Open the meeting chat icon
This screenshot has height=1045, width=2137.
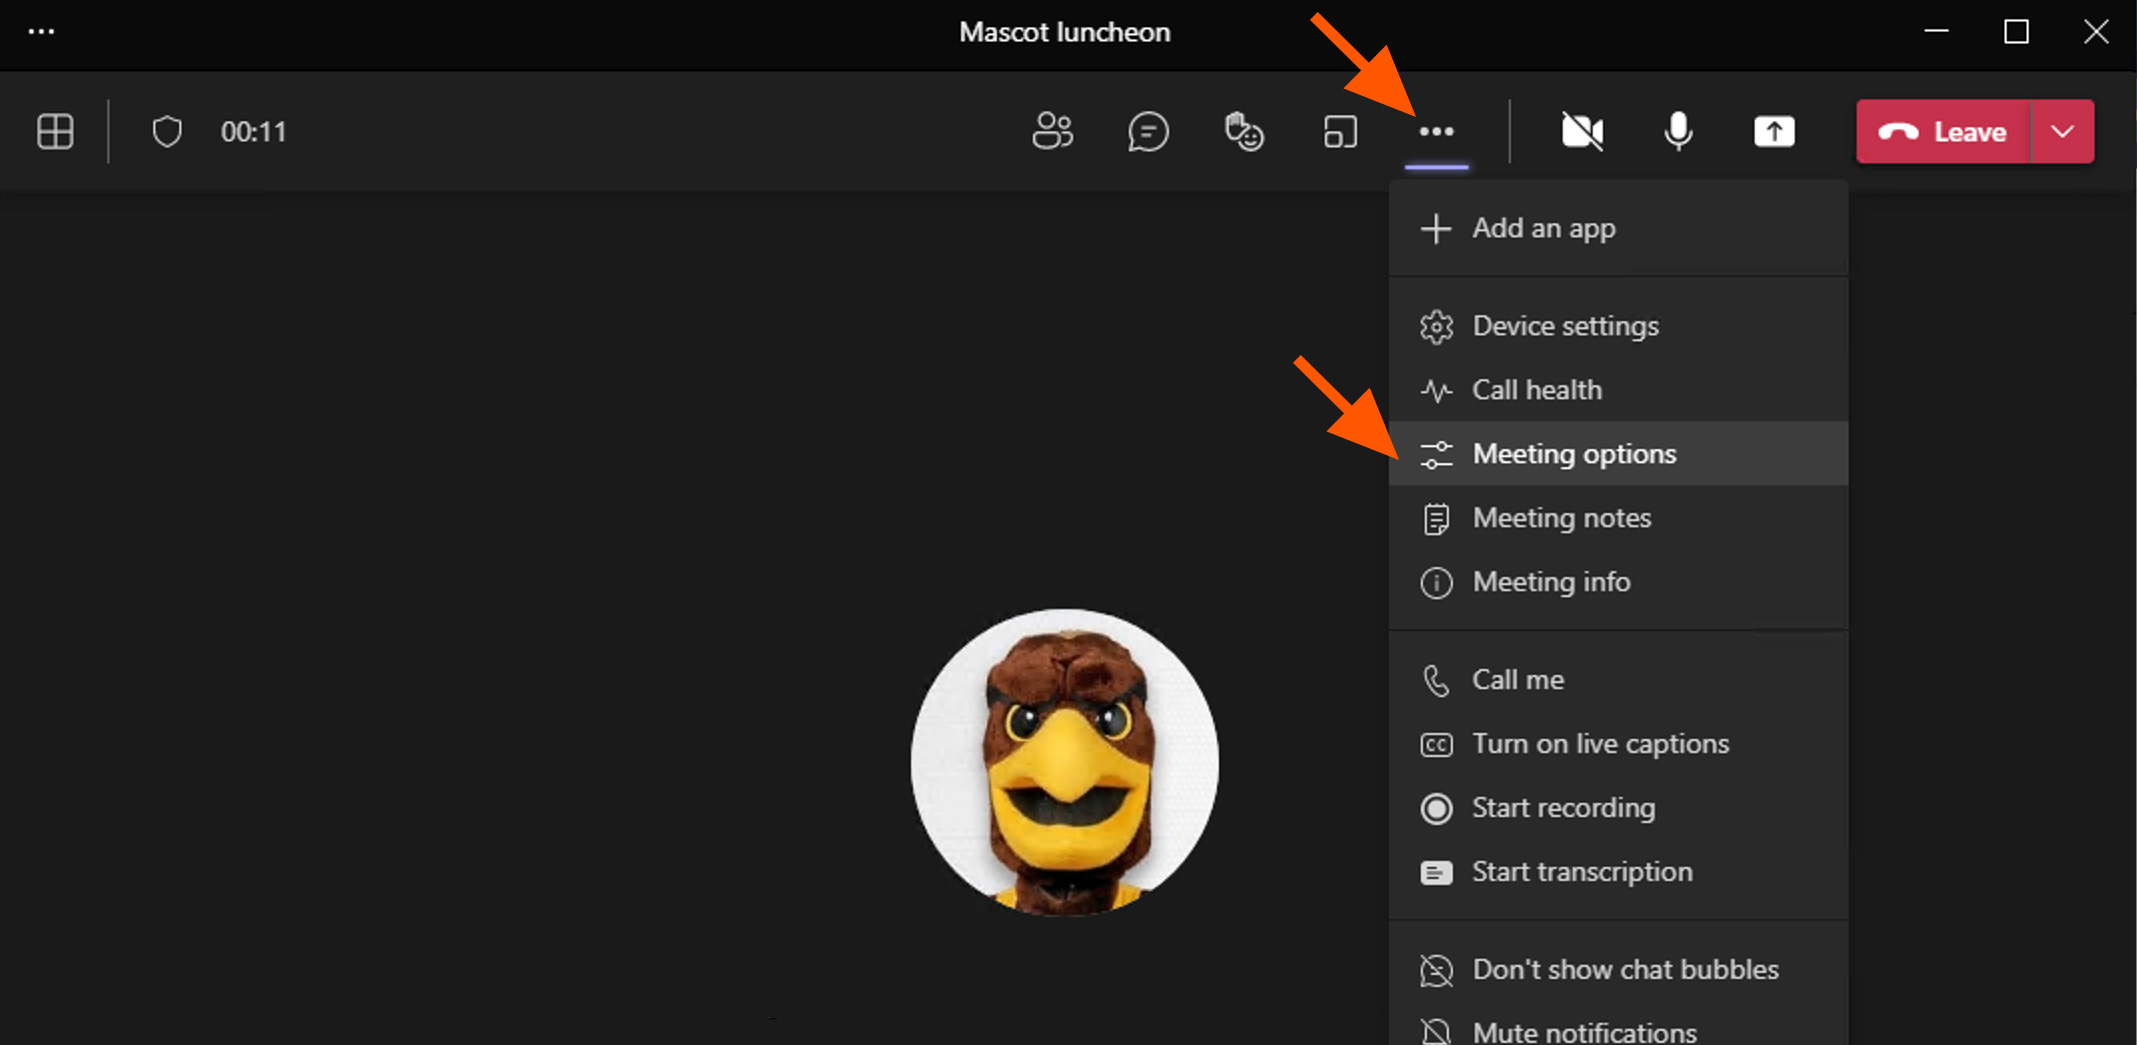pyautogui.click(x=1148, y=131)
